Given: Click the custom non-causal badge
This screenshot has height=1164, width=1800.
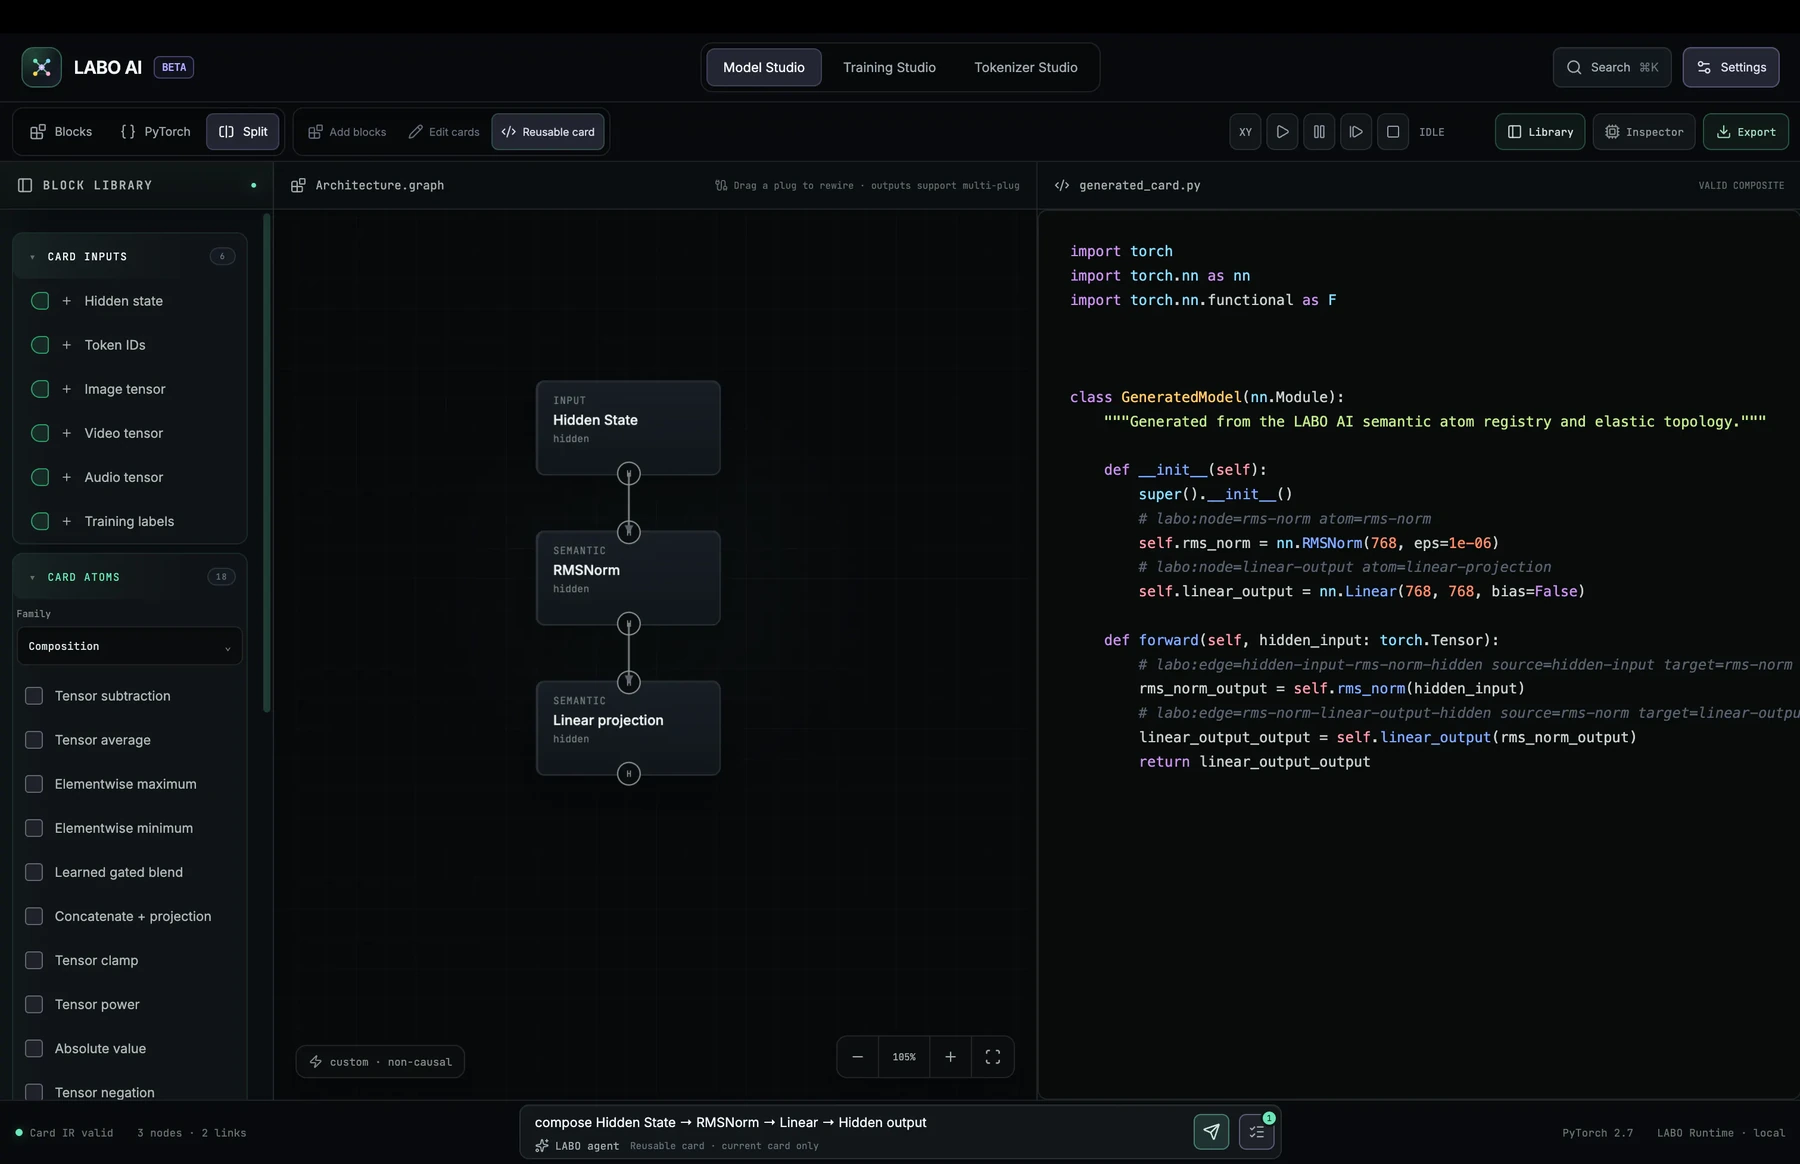Looking at the screenshot, I should (380, 1062).
